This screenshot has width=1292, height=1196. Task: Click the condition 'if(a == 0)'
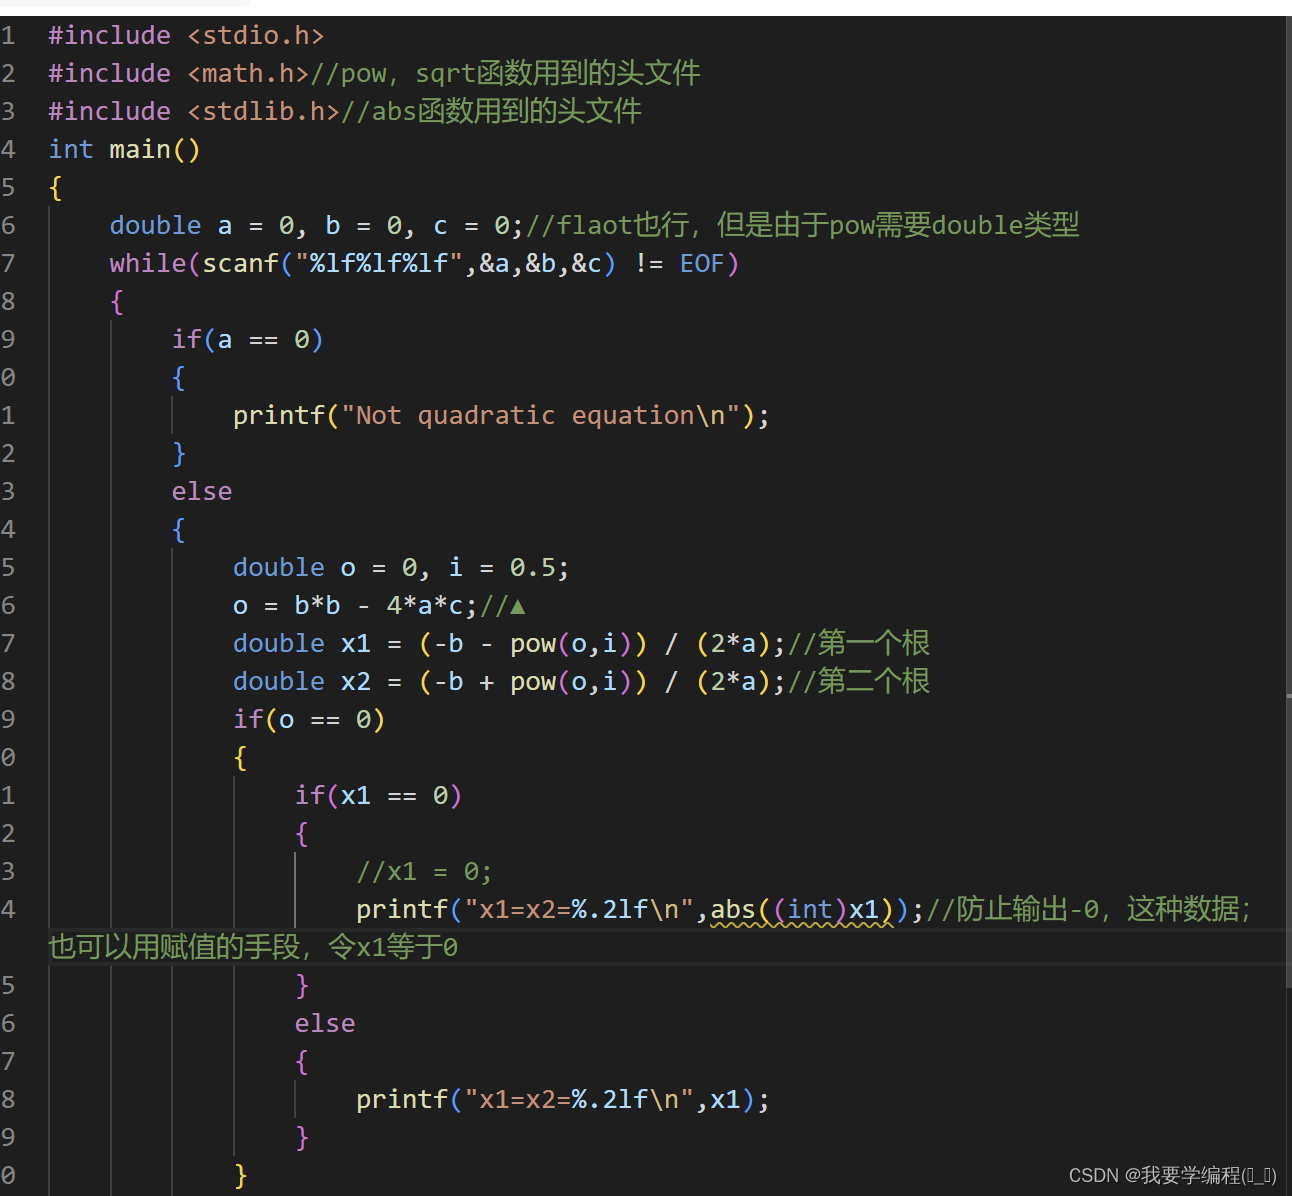[248, 340]
